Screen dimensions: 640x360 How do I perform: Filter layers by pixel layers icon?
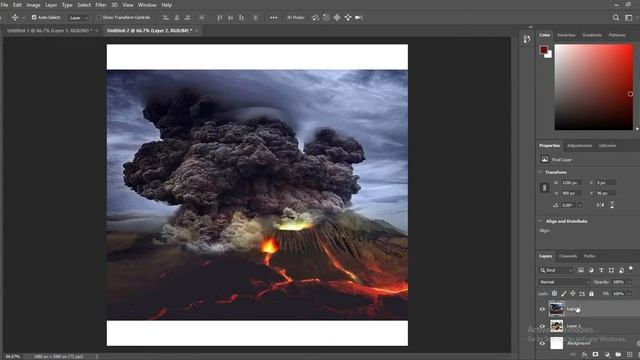coord(581,270)
